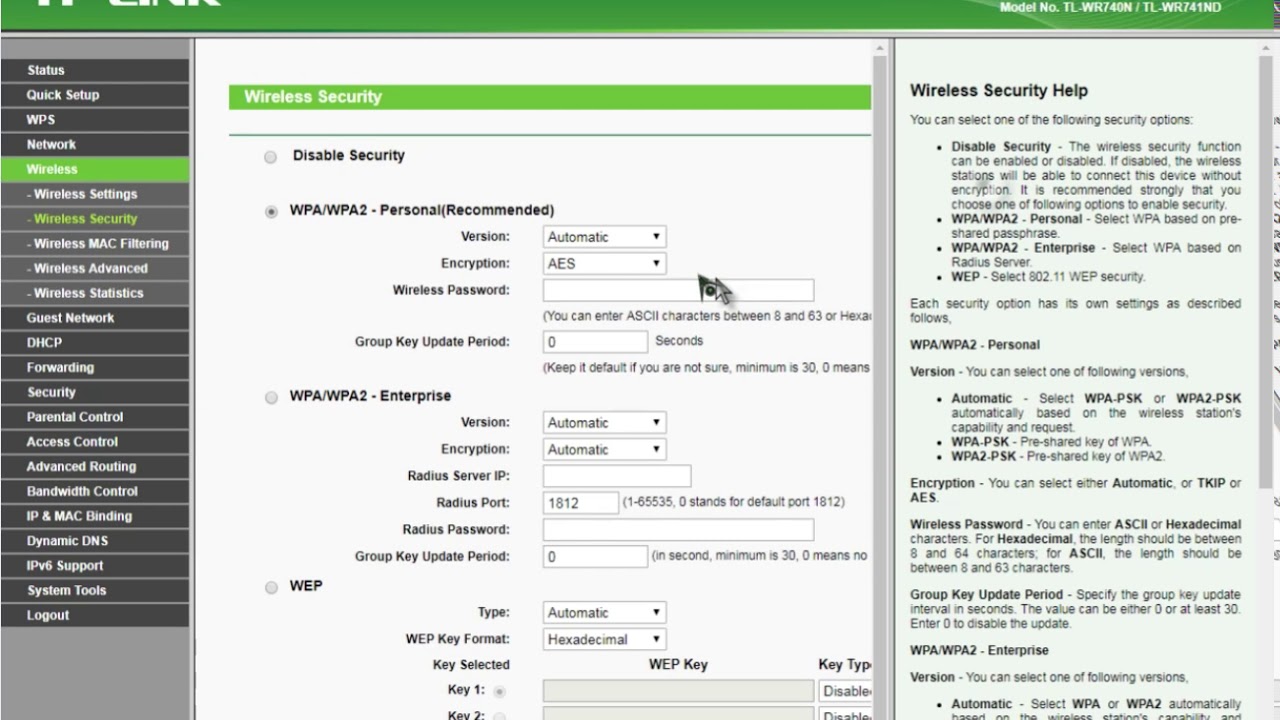
Task: Click the WEP Key 1 text field
Action: [x=678, y=691]
